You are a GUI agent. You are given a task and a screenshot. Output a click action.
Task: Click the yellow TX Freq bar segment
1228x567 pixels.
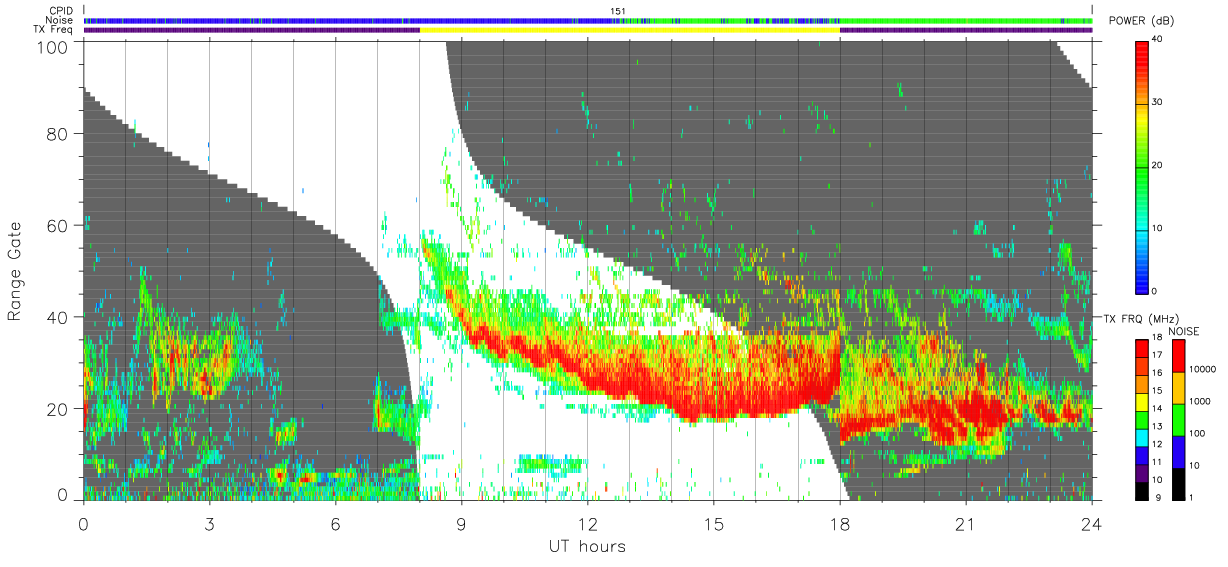coord(630,30)
